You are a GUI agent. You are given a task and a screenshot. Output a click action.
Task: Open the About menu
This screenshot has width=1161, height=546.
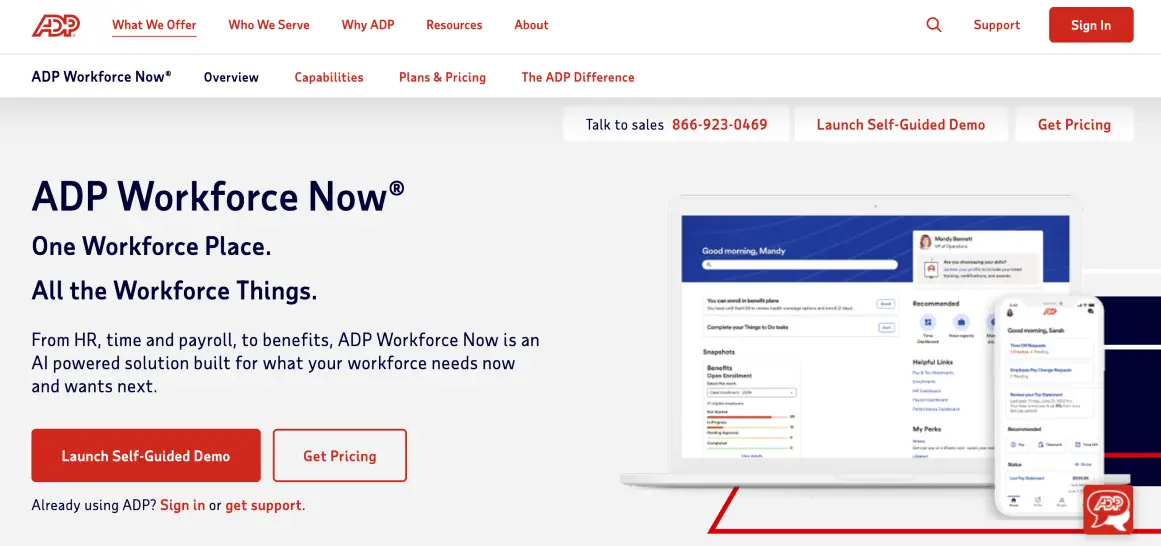pos(531,25)
